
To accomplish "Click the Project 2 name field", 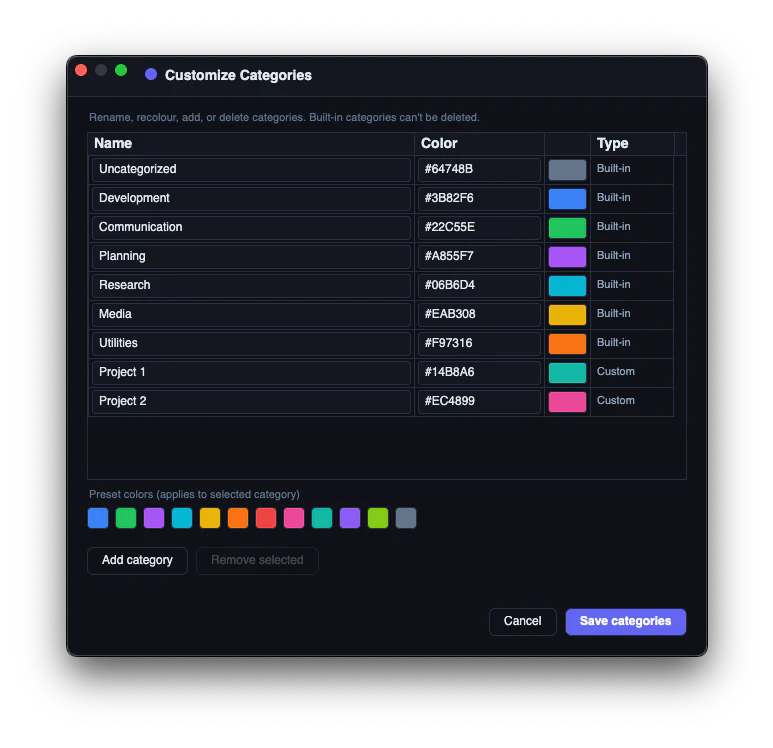I will (x=251, y=402).
